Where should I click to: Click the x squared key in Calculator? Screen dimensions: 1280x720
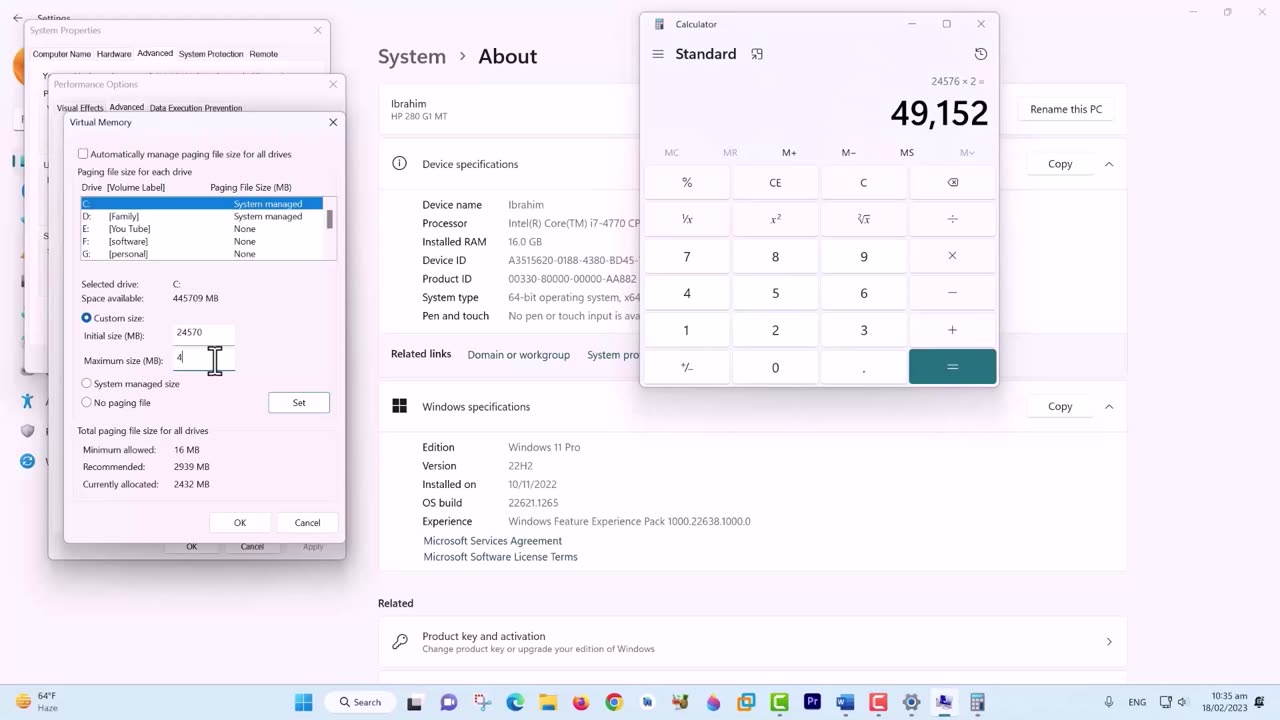click(775, 219)
